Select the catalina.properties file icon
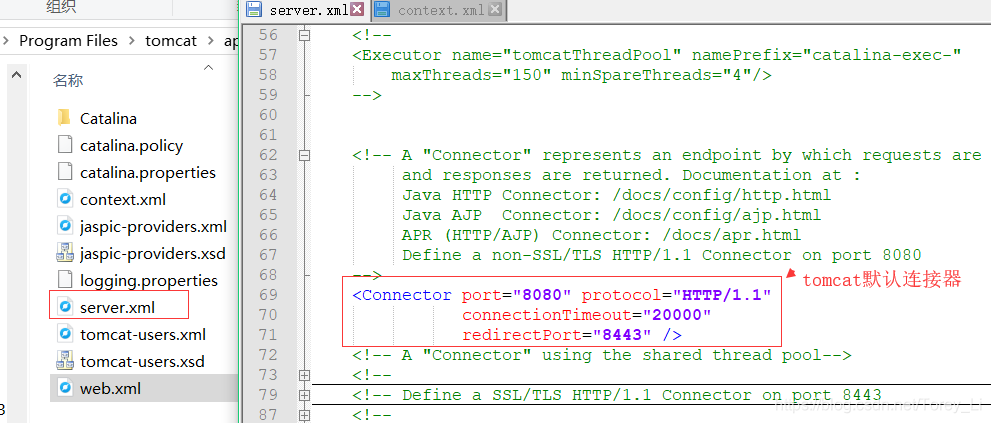991x423 pixels. tap(65, 172)
